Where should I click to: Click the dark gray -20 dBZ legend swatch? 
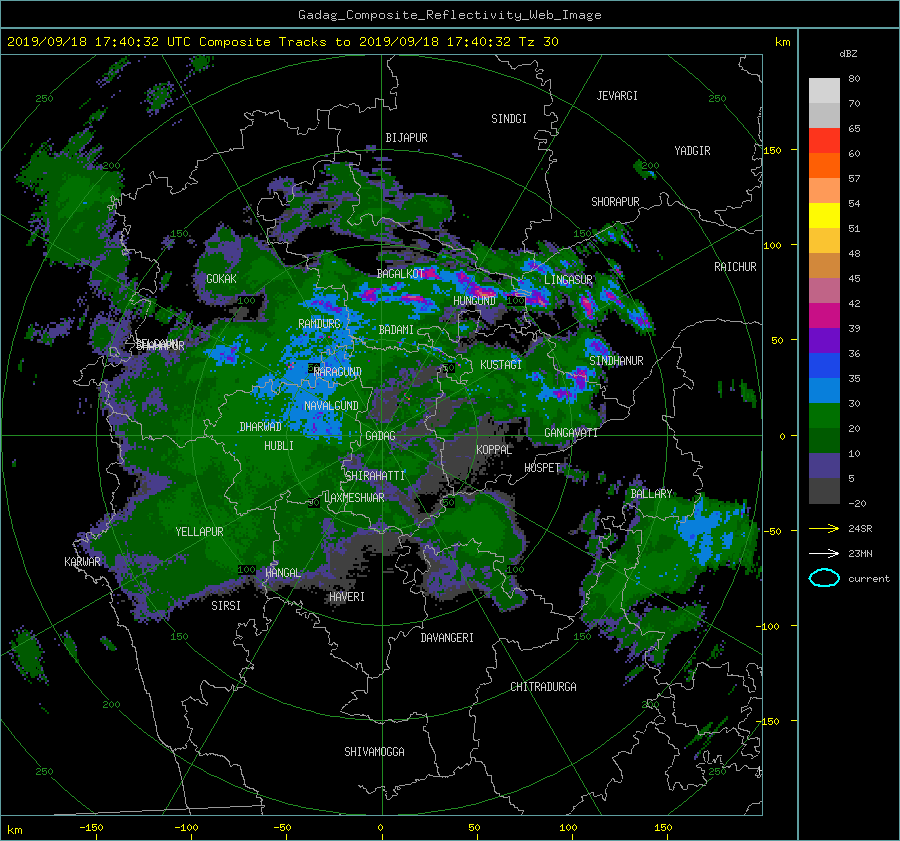824,491
